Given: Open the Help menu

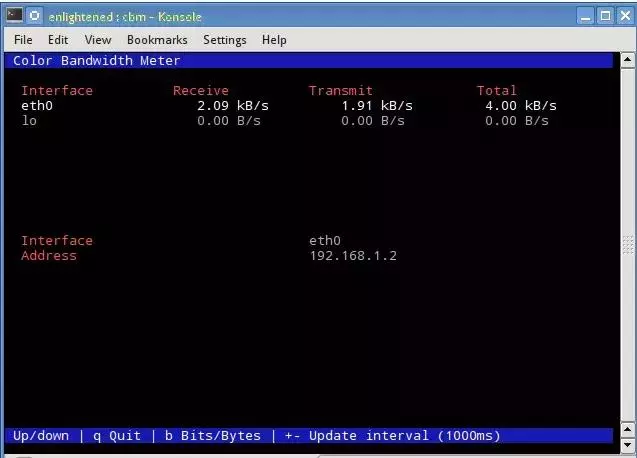Looking at the screenshot, I should coord(274,40).
